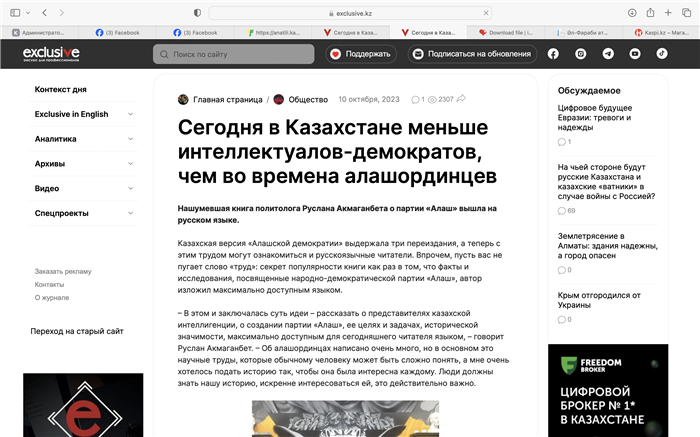Click the 'Поддержать' button

(360, 54)
